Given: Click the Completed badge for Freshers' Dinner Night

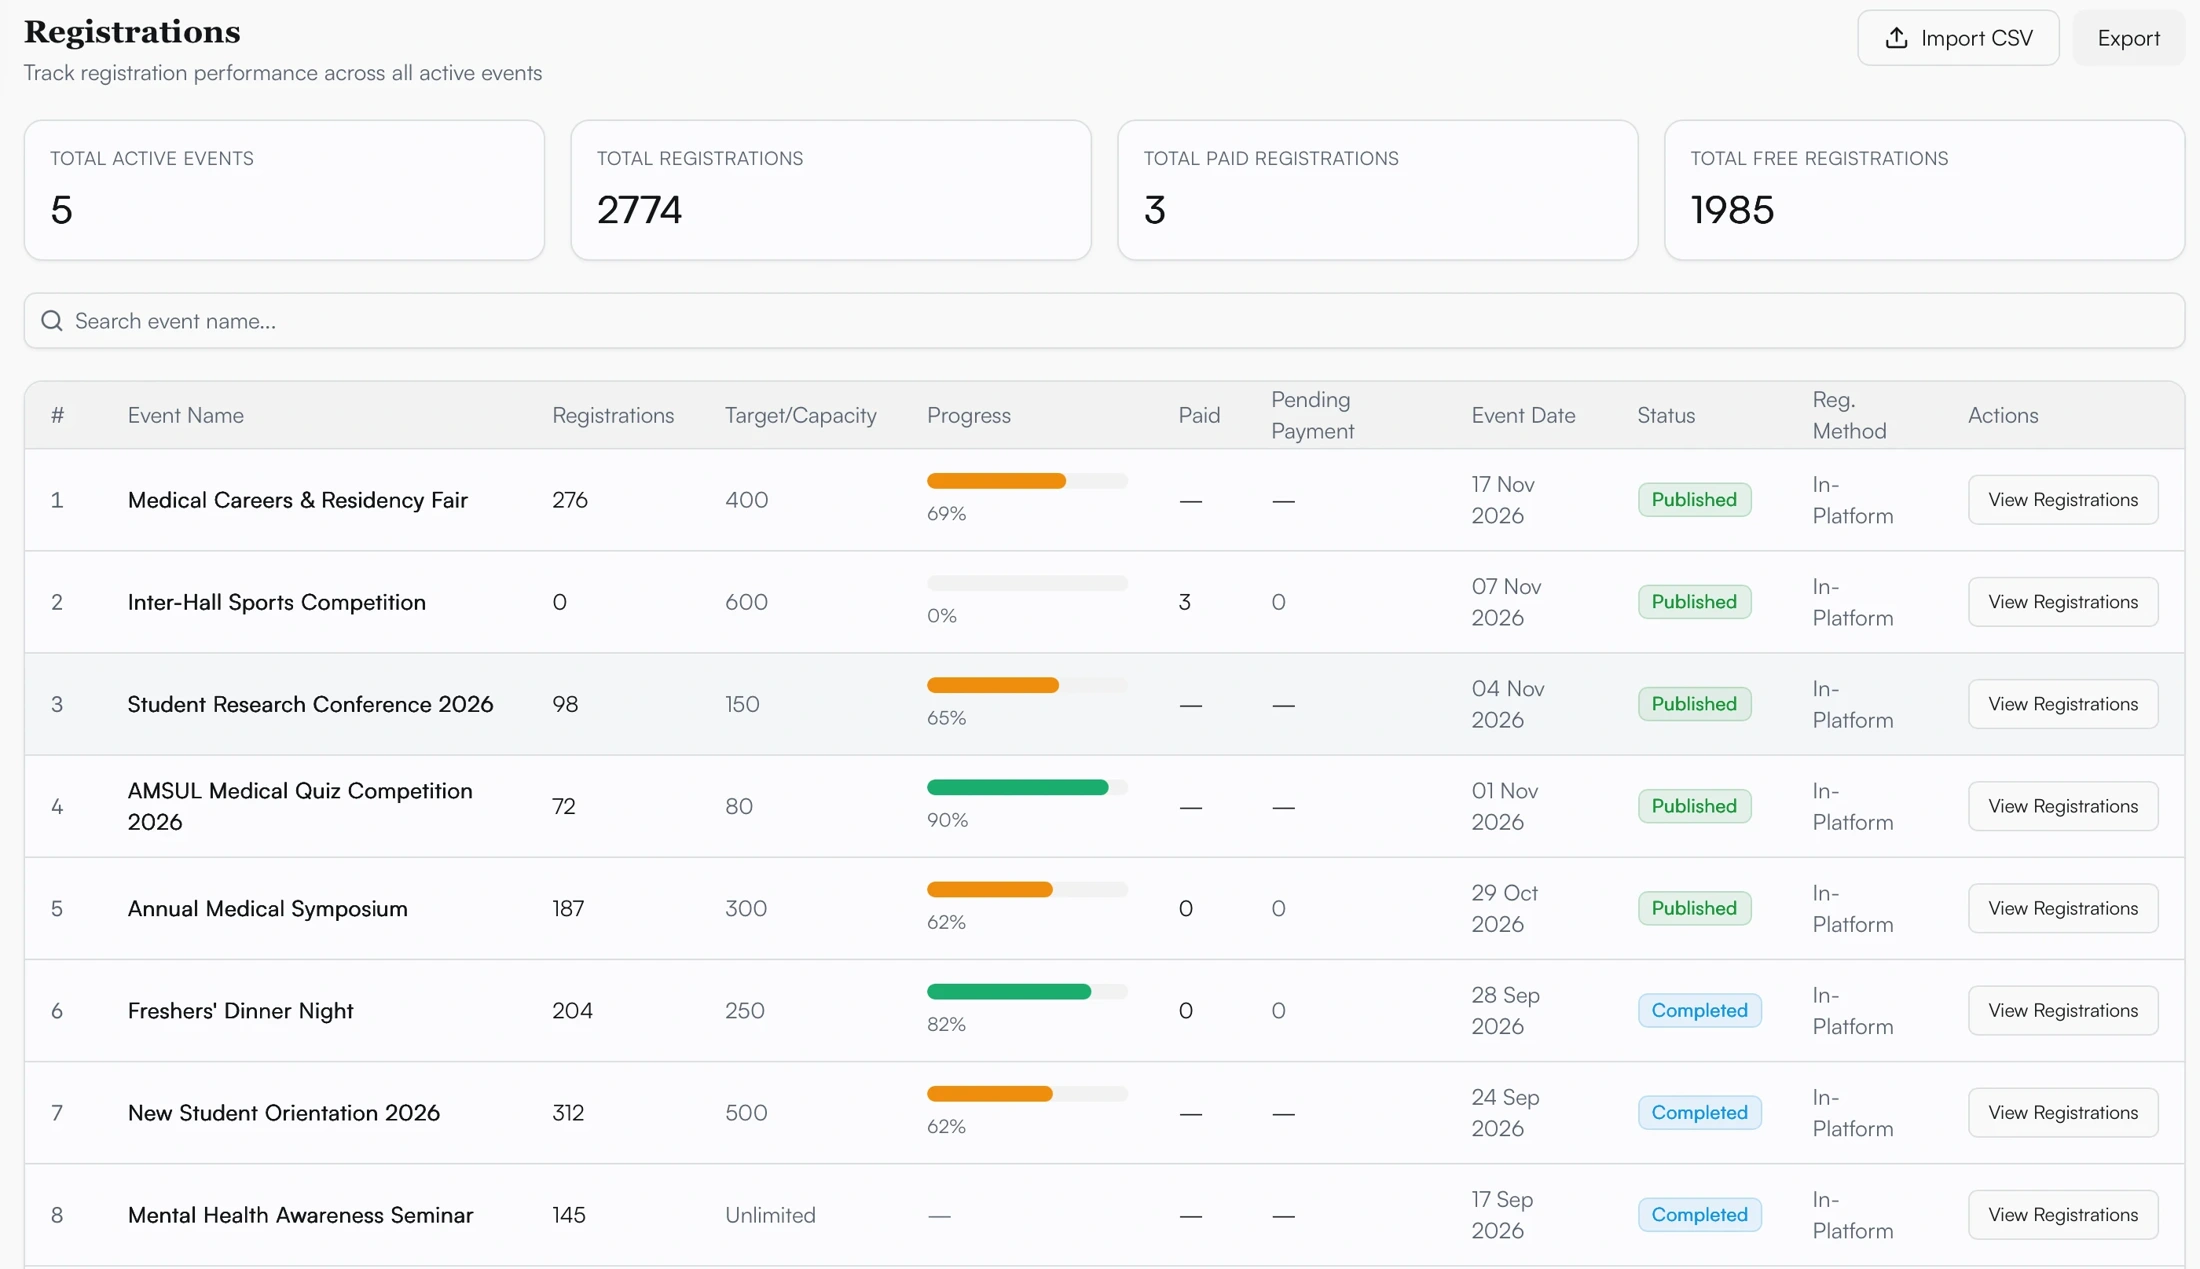Looking at the screenshot, I should (1699, 1010).
